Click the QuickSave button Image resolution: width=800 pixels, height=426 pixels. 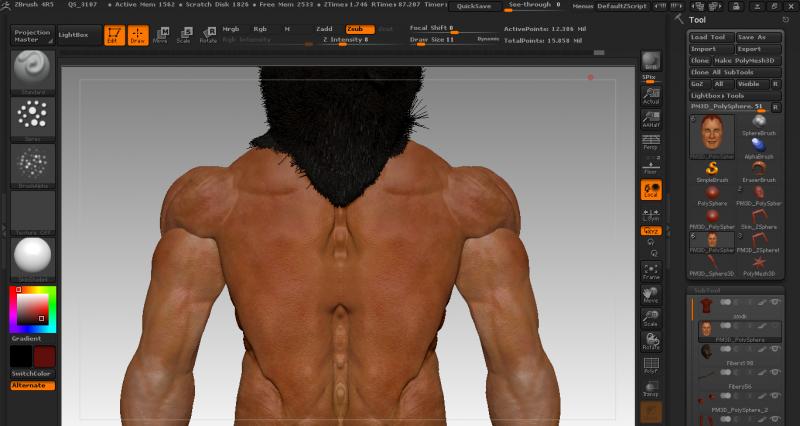pos(474,6)
